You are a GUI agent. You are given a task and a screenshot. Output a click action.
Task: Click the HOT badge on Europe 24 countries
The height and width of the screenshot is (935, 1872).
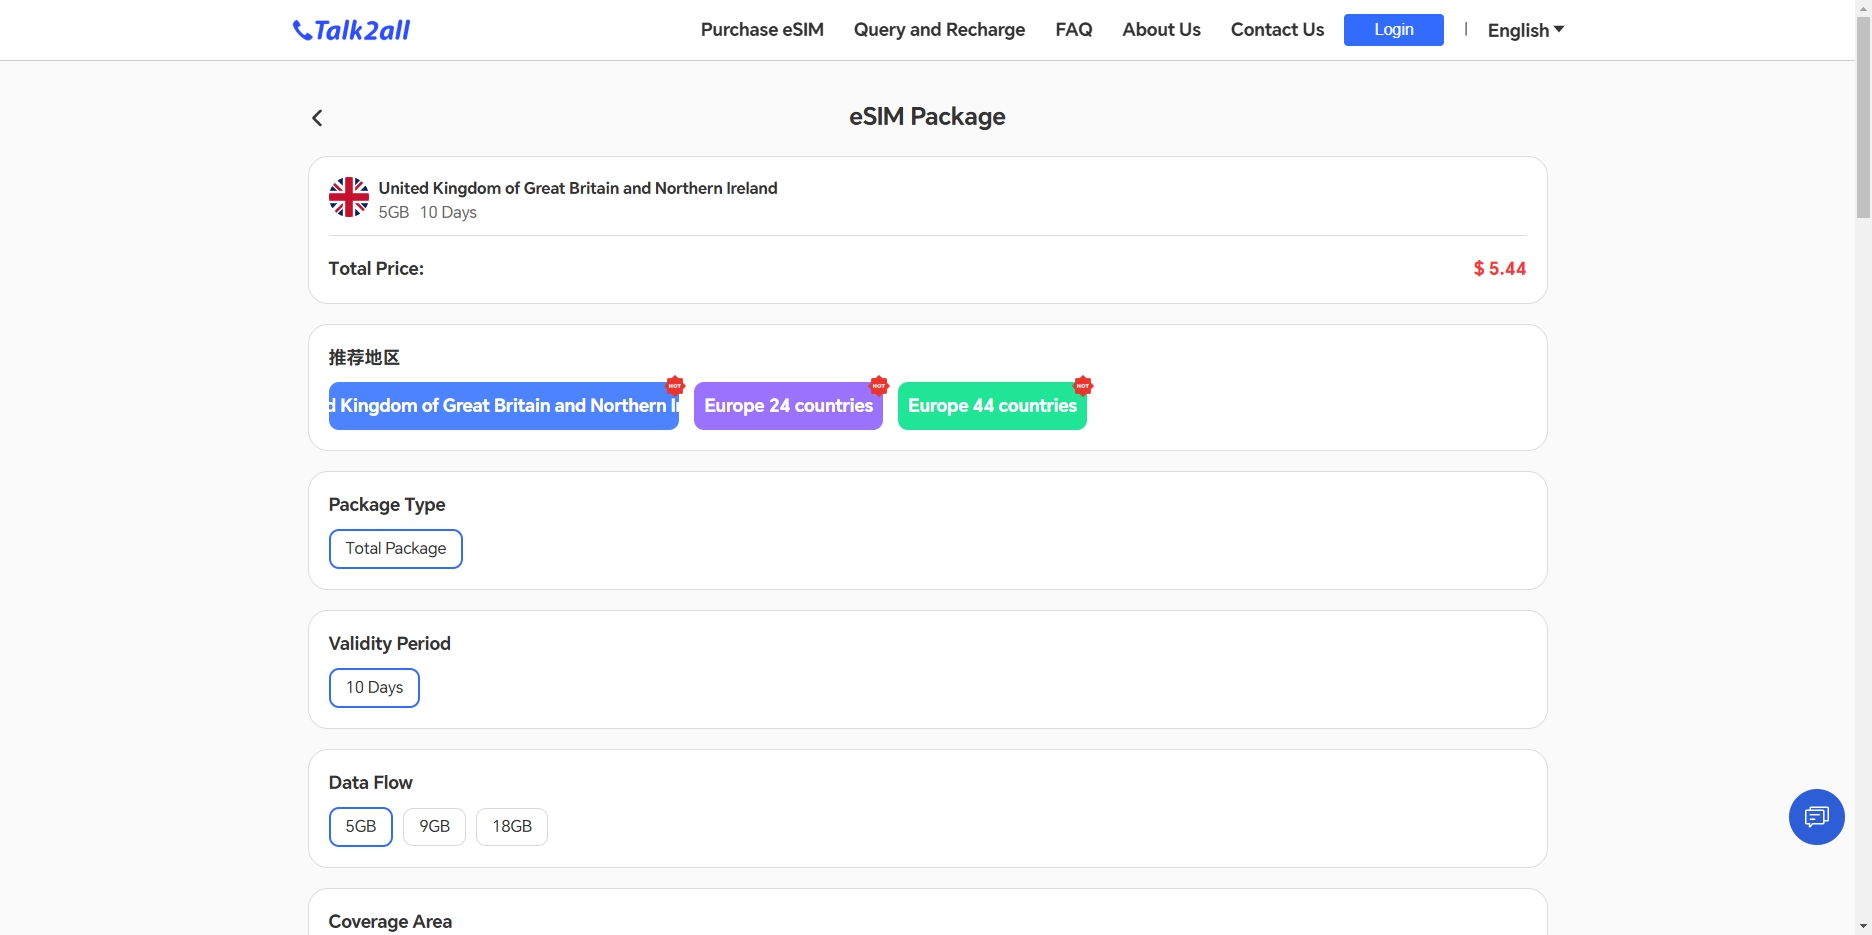click(x=879, y=385)
